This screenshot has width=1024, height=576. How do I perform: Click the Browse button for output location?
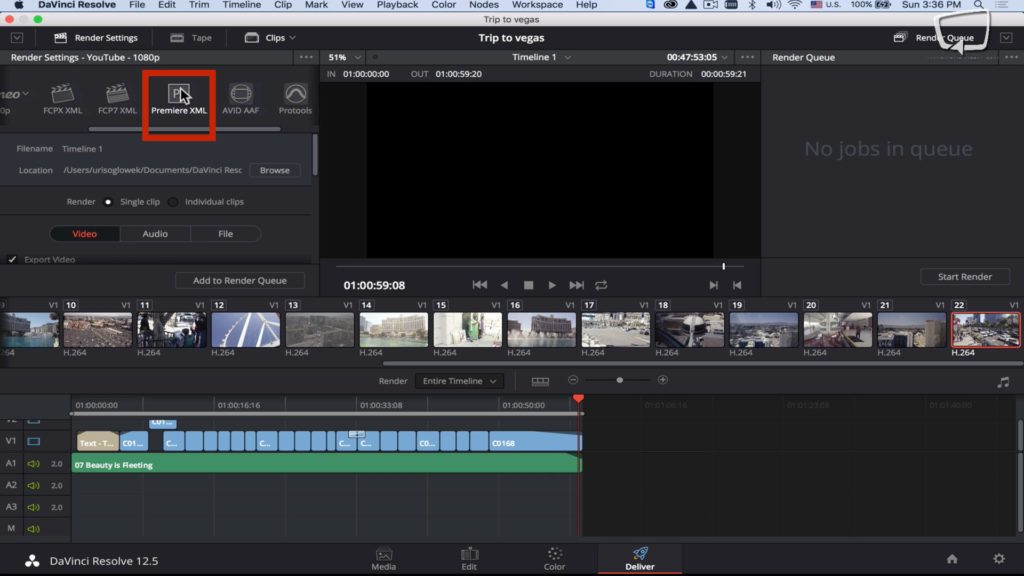click(x=274, y=170)
